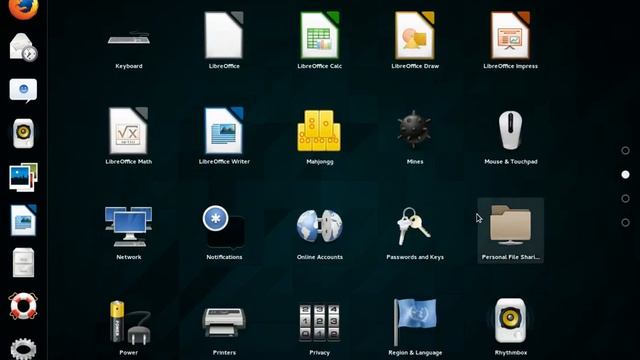
Task: Open Mouse & Touchpad settings
Action: [x=511, y=131]
